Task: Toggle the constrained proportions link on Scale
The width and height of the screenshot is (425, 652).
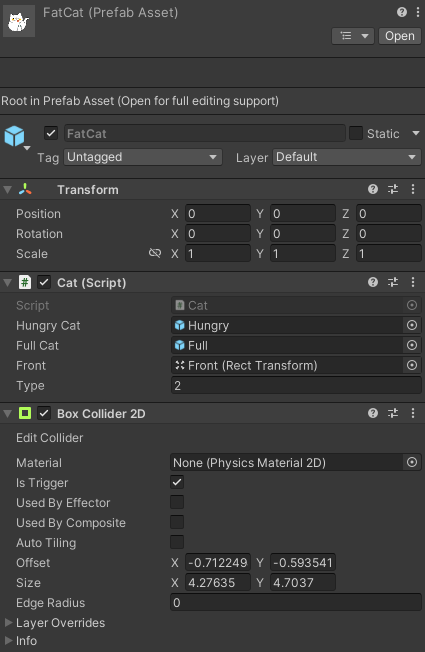Action: pyautogui.click(x=155, y=253)
